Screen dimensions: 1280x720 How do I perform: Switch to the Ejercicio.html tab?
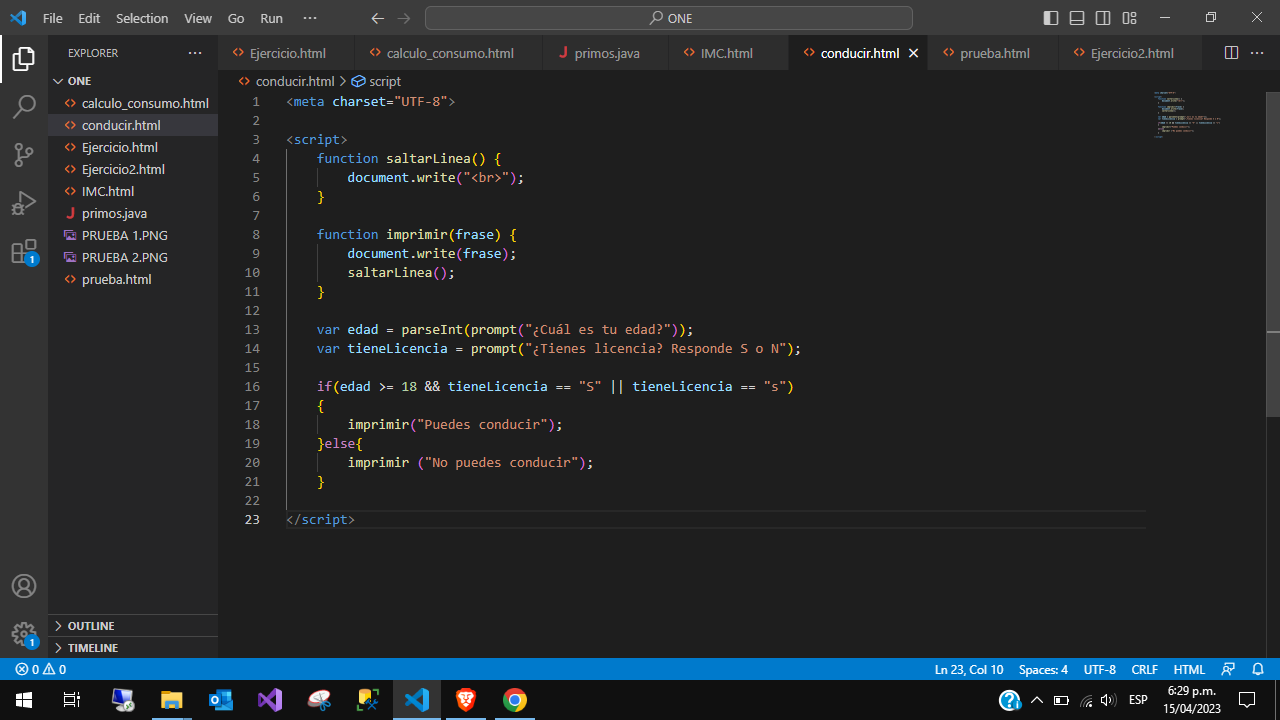click(287, 53)
